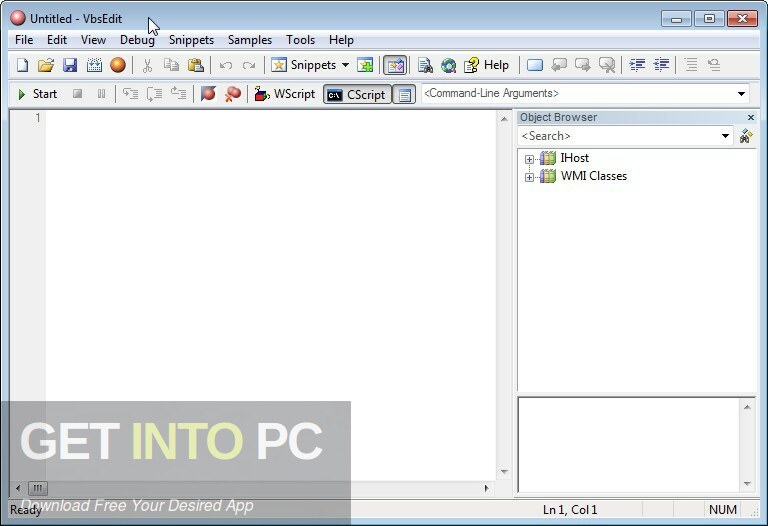This screenshot has width=768, height=526.
Task: Toggle a breakpoint with the red ball icon
Action: click(208, 94)
